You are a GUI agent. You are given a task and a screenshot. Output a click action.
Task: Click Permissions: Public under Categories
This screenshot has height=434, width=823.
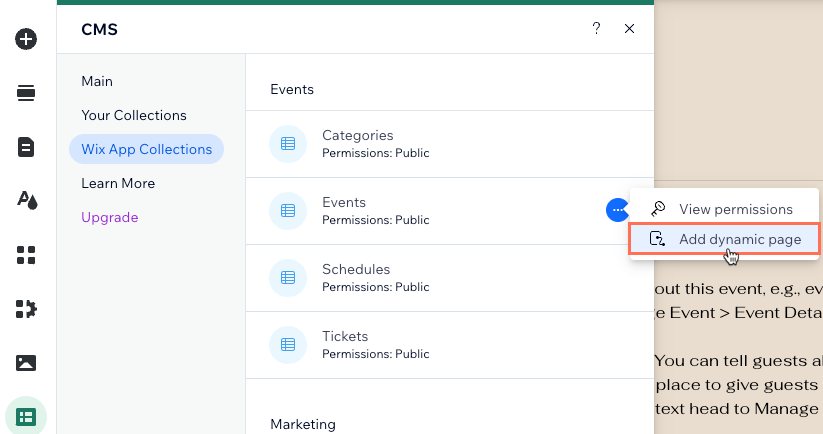376,153
